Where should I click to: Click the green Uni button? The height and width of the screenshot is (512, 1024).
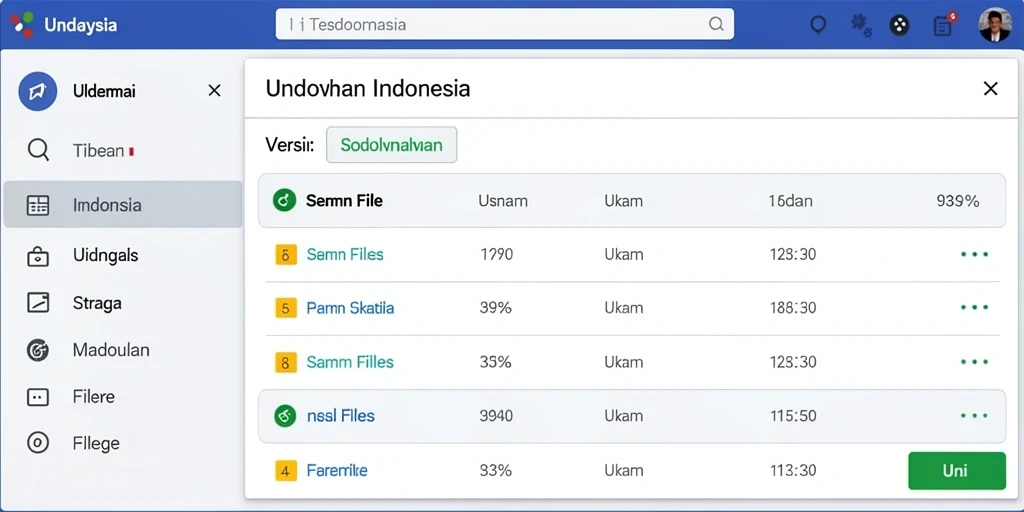957,470
